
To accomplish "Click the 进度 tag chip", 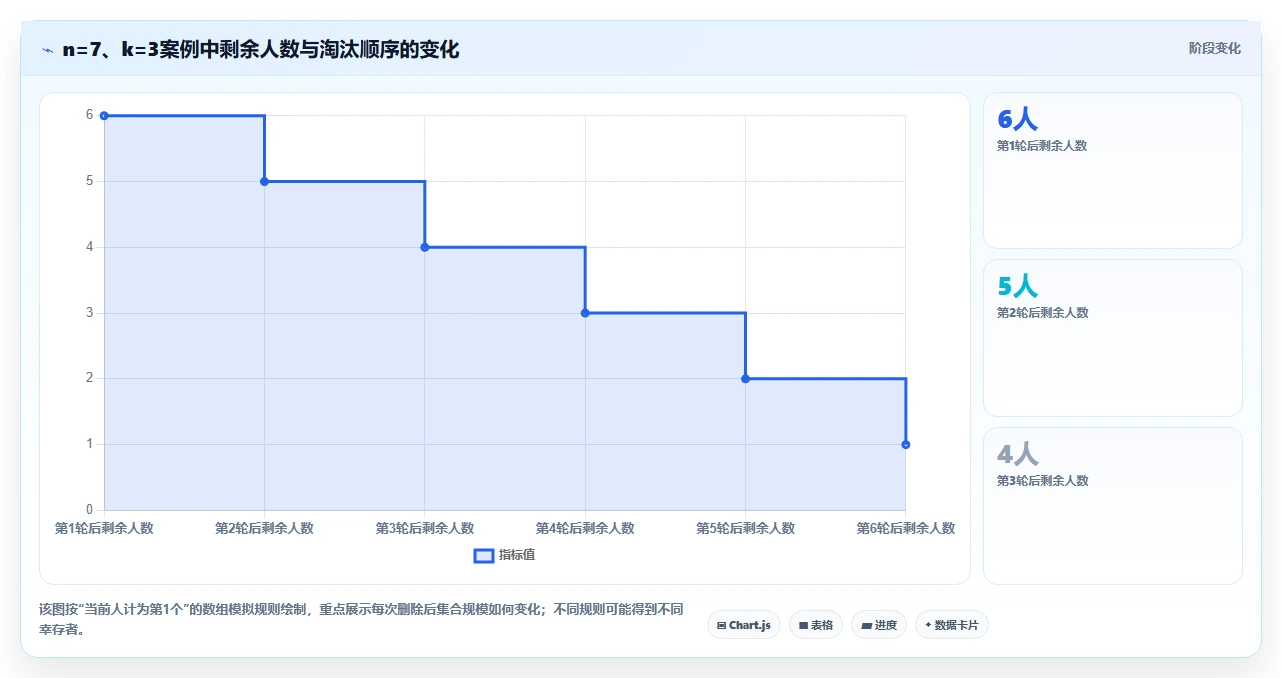I will [879, 625].
